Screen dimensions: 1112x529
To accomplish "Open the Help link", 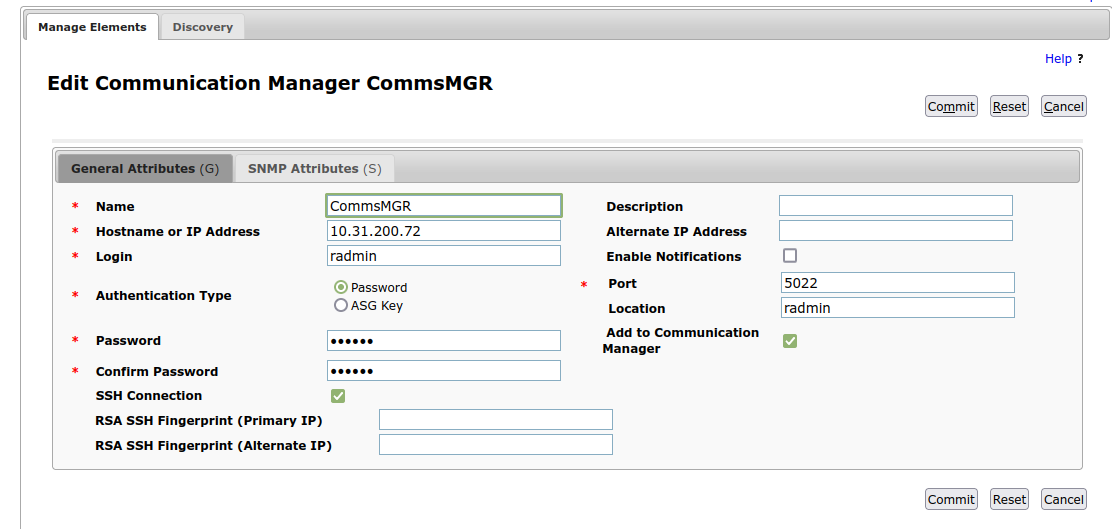I will tap(1057, 59).
